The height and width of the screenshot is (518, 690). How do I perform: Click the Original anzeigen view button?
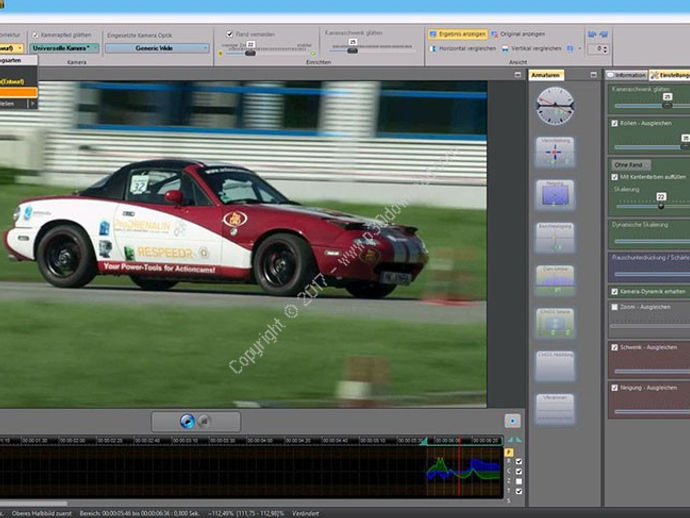pyautogui.click(x=518, y=34)
